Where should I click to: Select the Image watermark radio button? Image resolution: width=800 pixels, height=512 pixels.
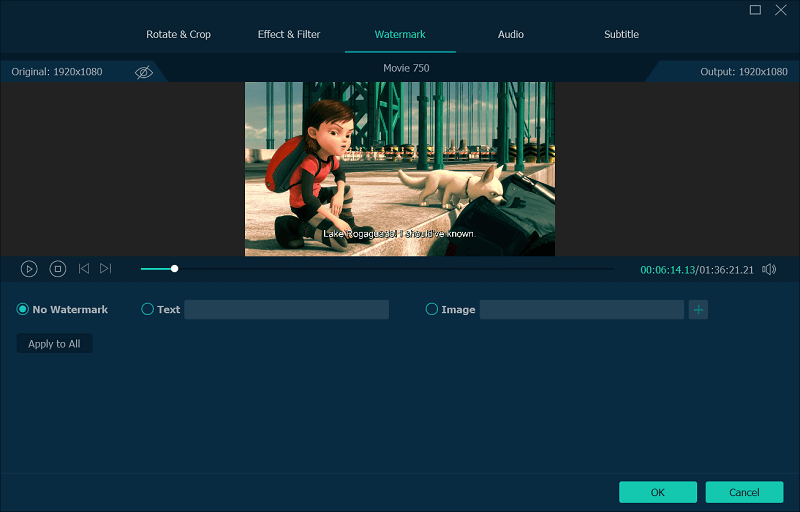[432, 309]
